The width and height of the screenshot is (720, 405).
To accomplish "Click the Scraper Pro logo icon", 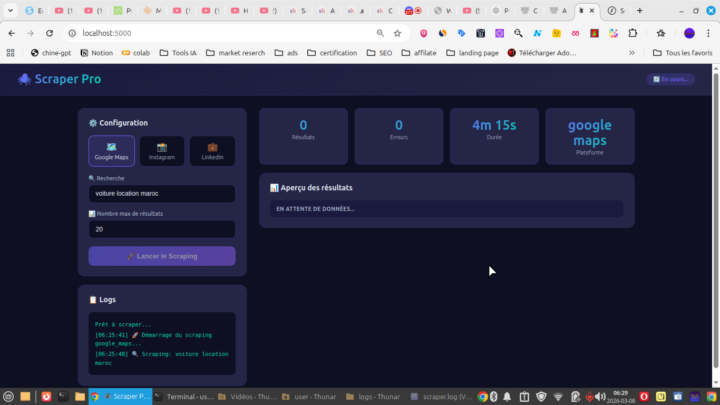I will 24,79.
